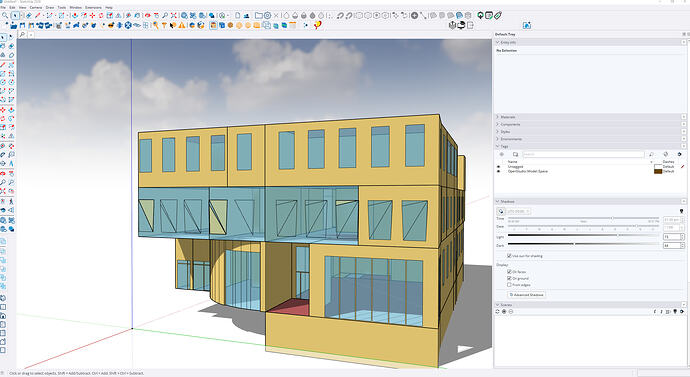Click OpenStudio Model Space brown color swatch
This screenshot has width=690, height=377.
pyautogui.click(x=658, y=171)
